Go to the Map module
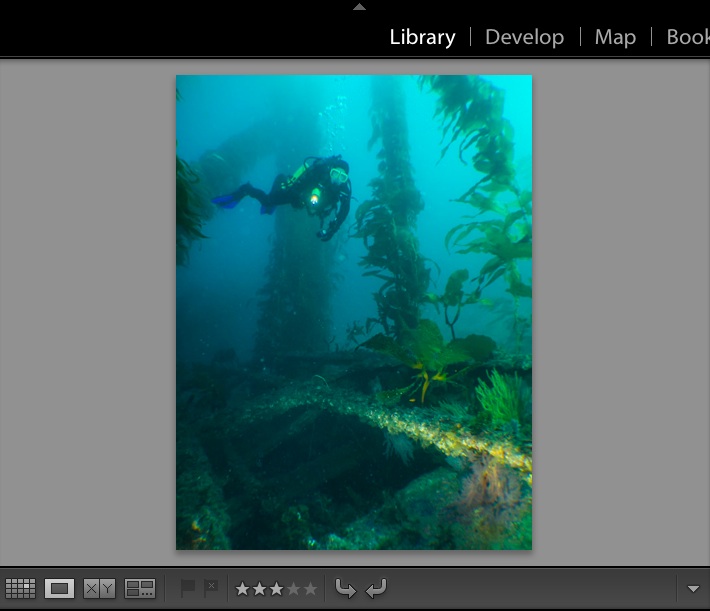The width and height of the screenshot is (710, 611). pyautogui.click(x=615, y=37)
